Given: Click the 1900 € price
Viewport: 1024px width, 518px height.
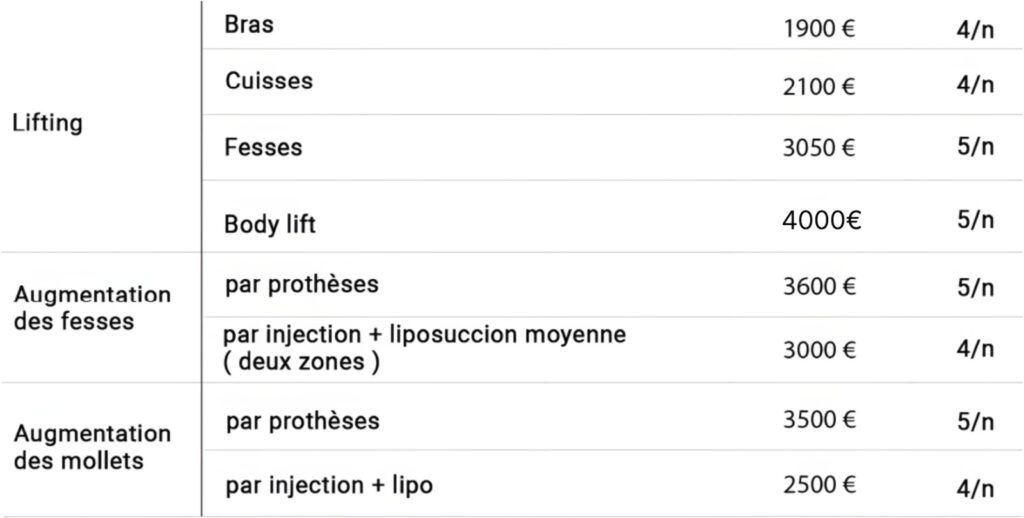Looking at the screenshot, I should click(x=820, y=29).
